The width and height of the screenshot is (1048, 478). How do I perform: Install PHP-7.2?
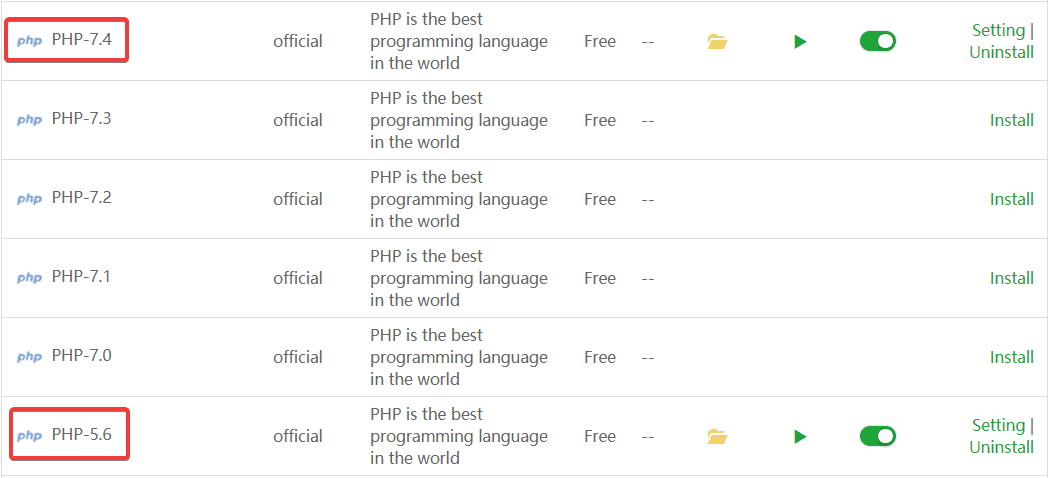pos(1011,199)
